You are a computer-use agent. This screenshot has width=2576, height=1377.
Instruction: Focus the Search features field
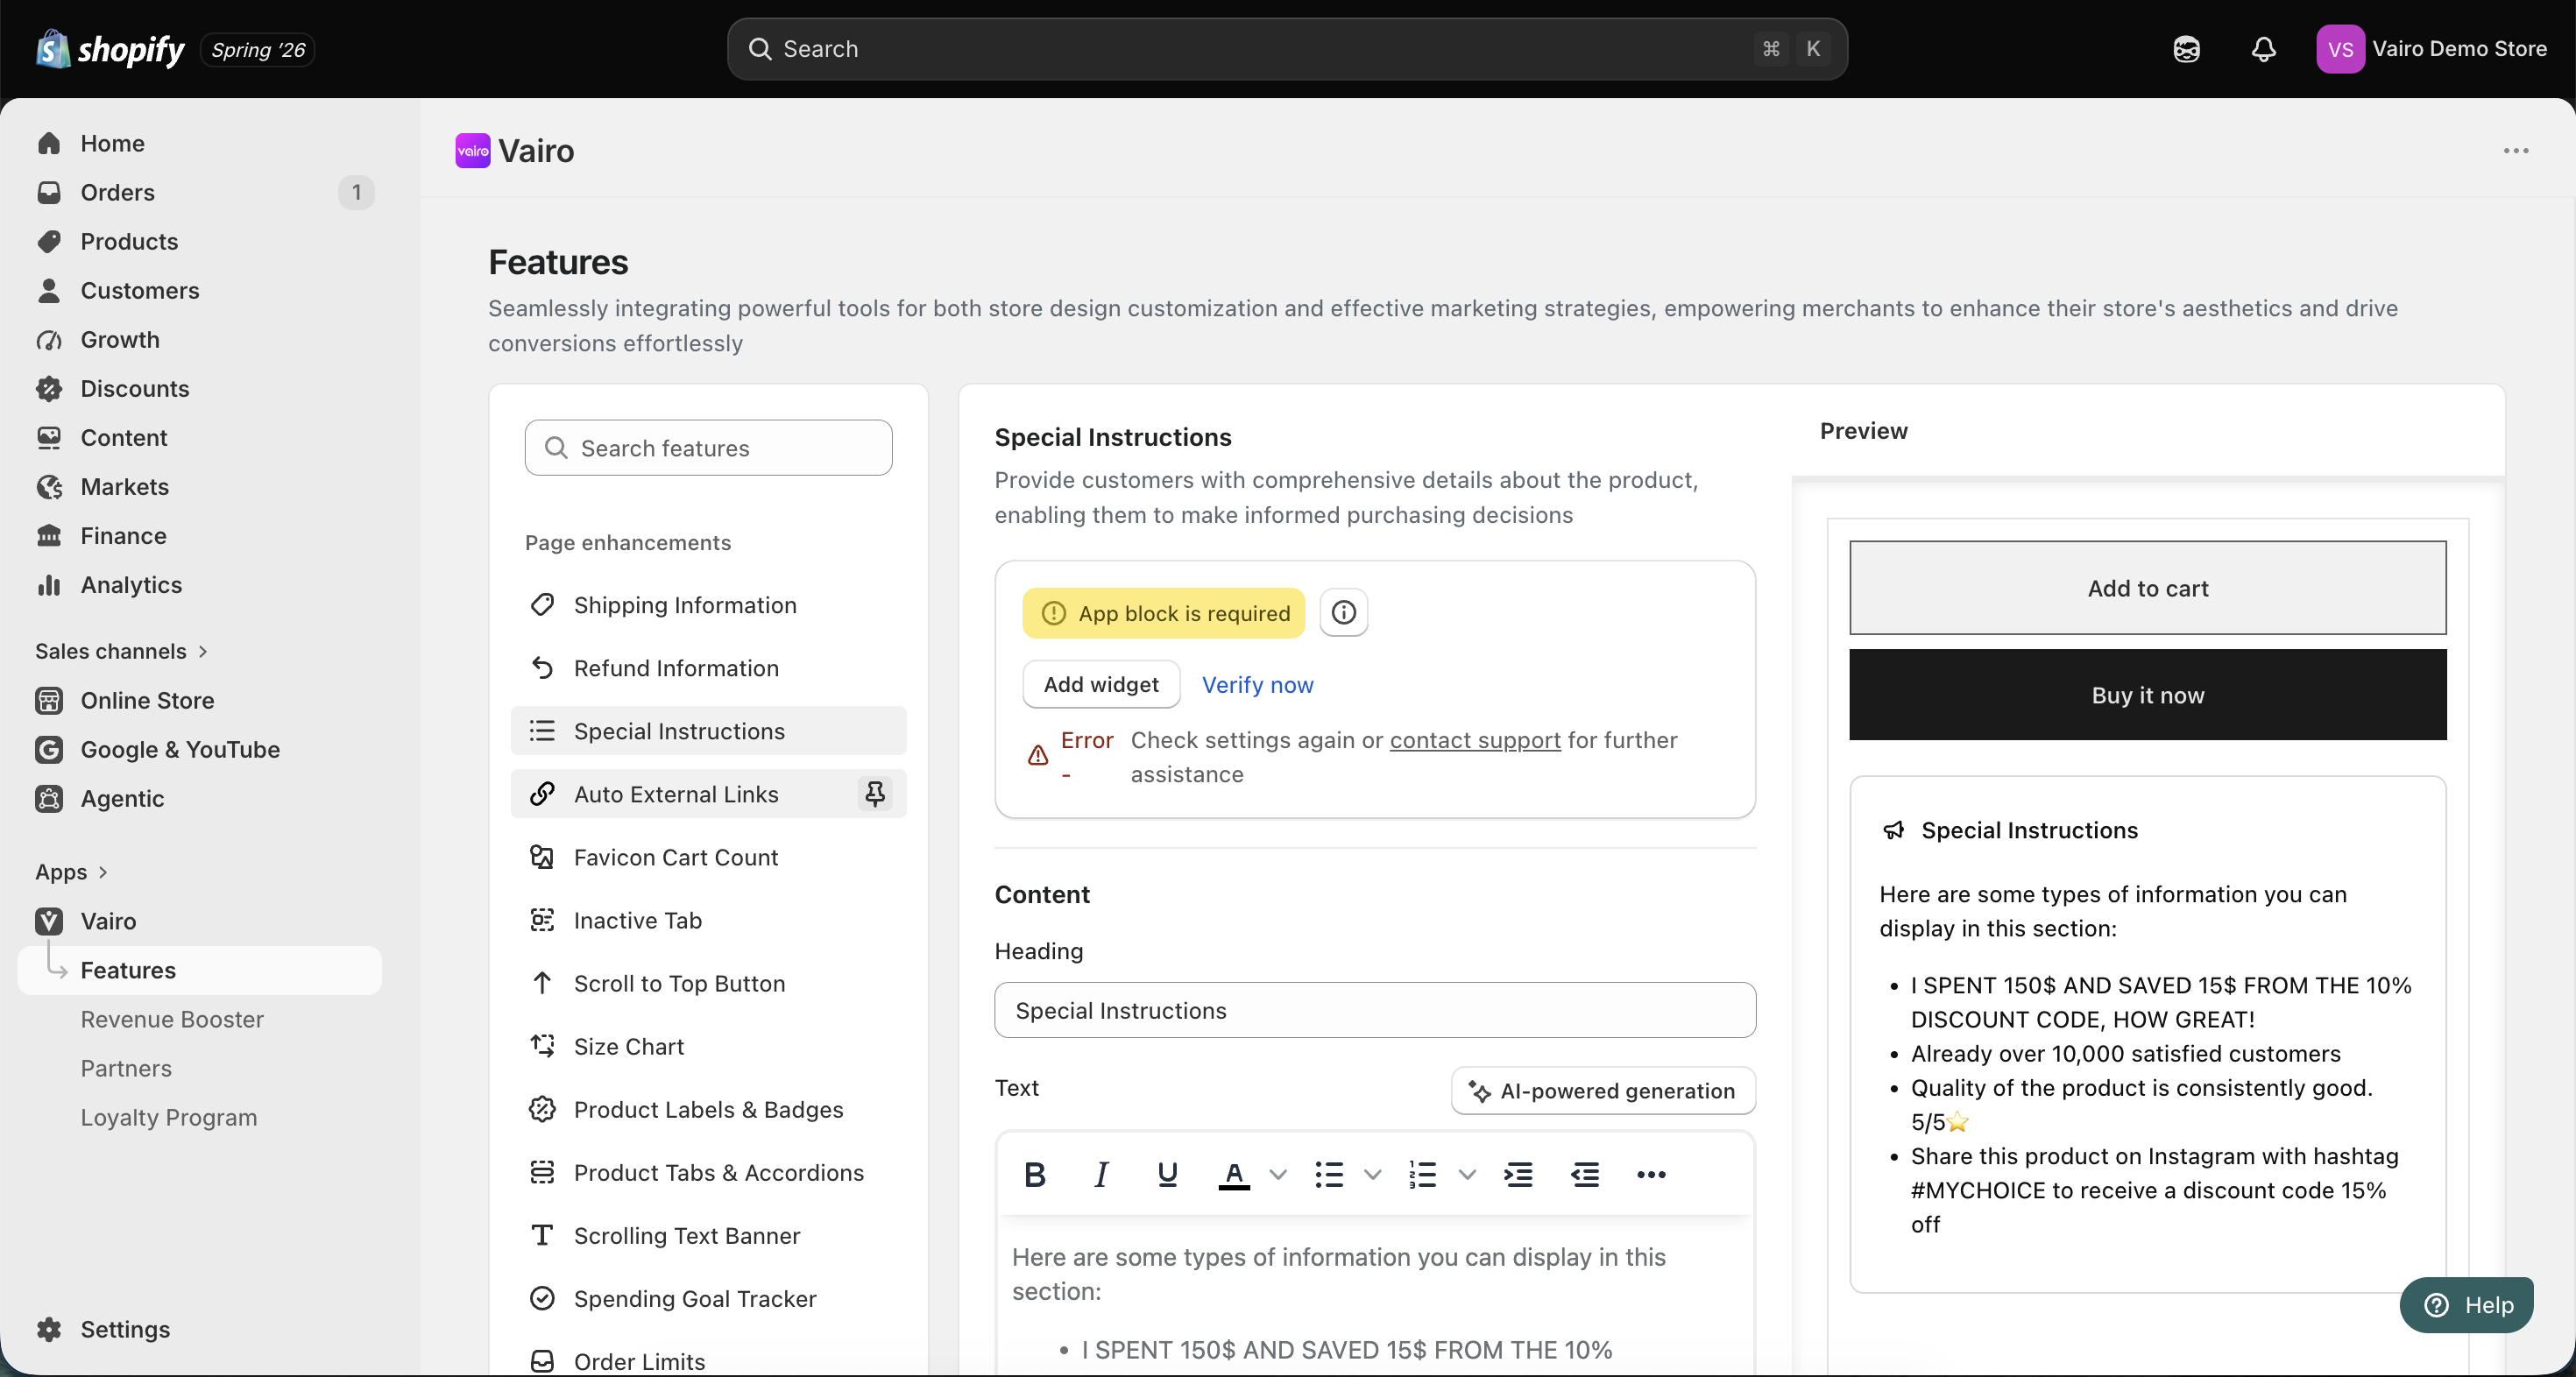click(708, 447)
